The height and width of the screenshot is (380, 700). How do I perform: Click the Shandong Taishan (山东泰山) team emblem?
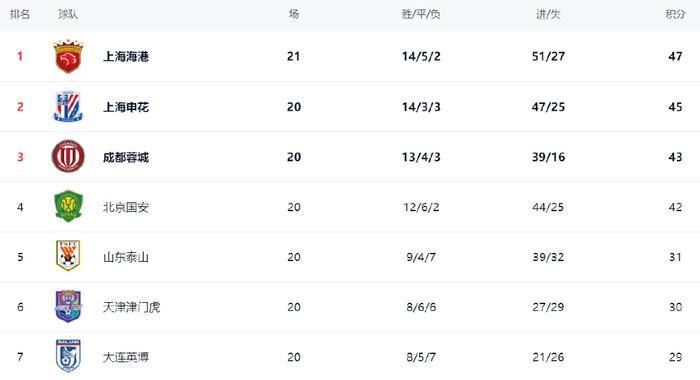[x=68, y=256]
